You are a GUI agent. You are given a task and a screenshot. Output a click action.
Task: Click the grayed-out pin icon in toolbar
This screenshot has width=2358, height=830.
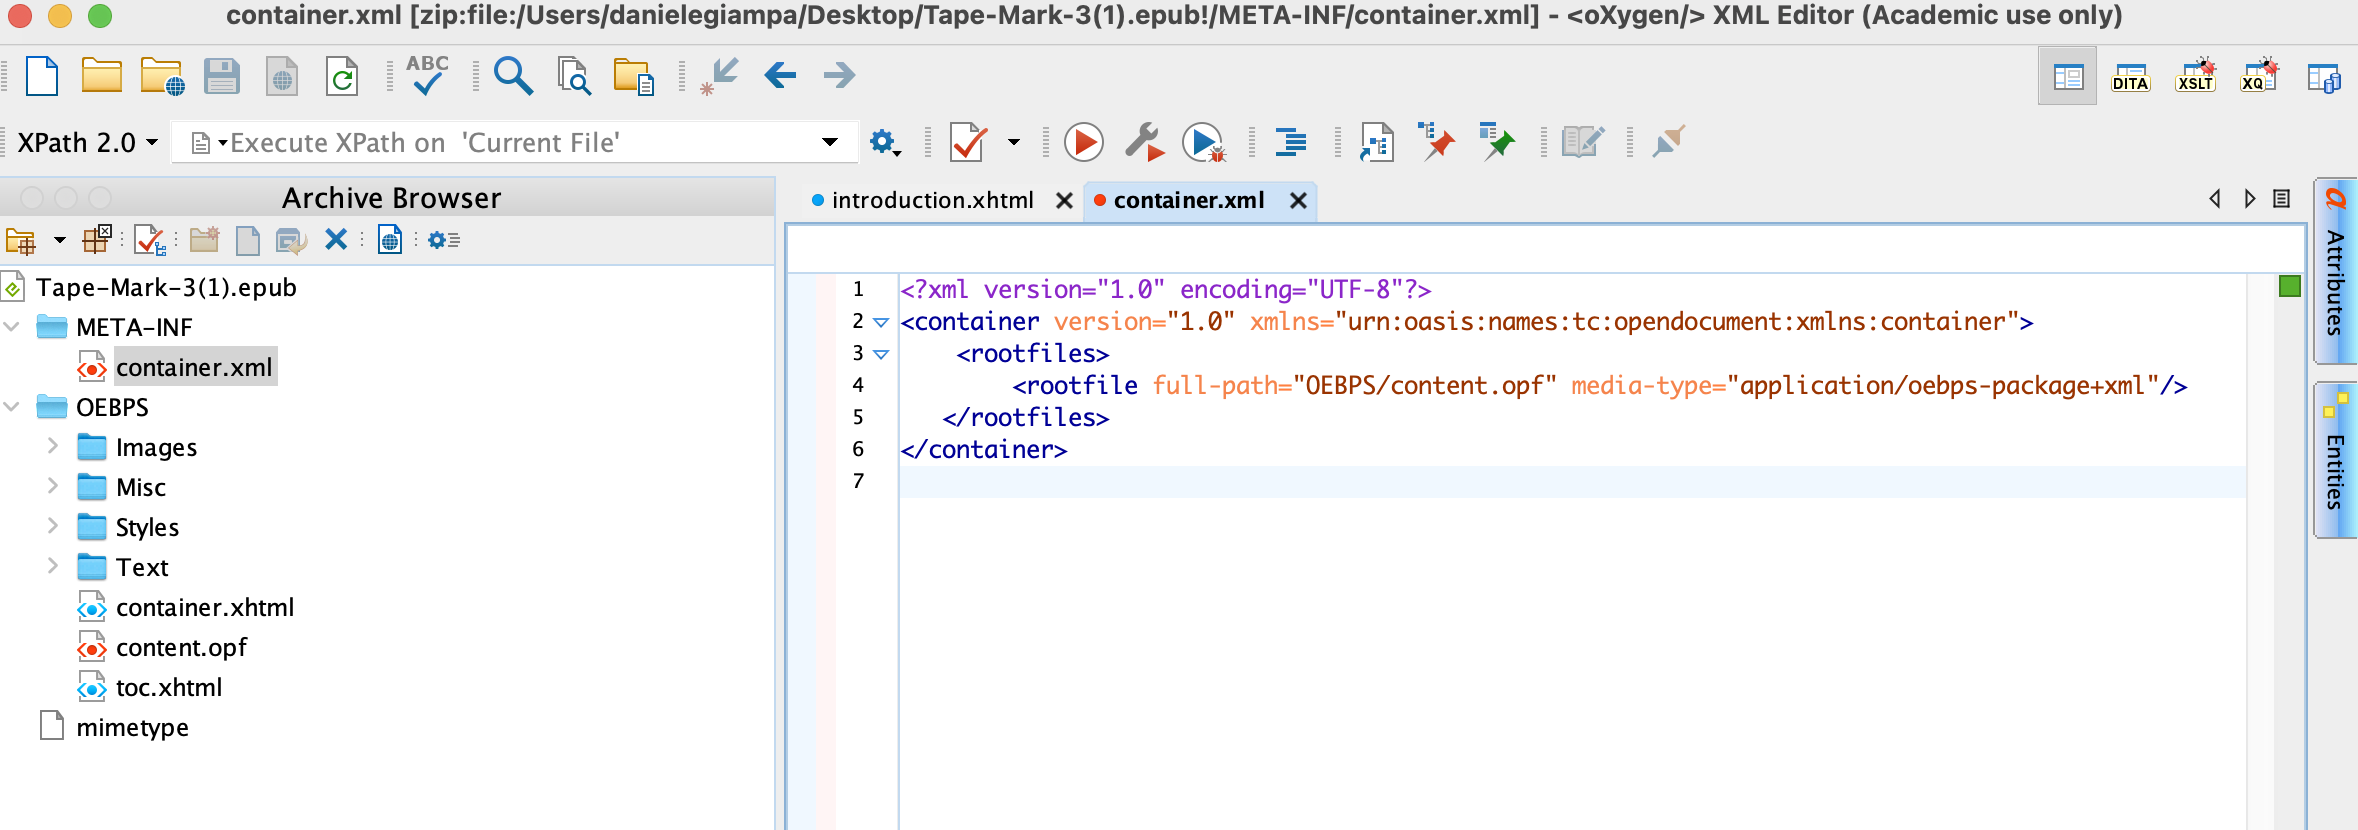coord(1669,141)
